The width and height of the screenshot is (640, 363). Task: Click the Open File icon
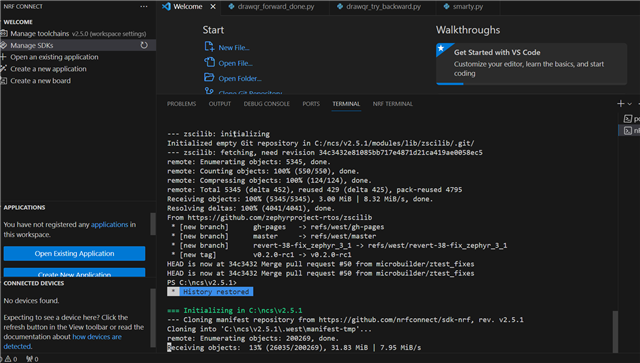209,62
